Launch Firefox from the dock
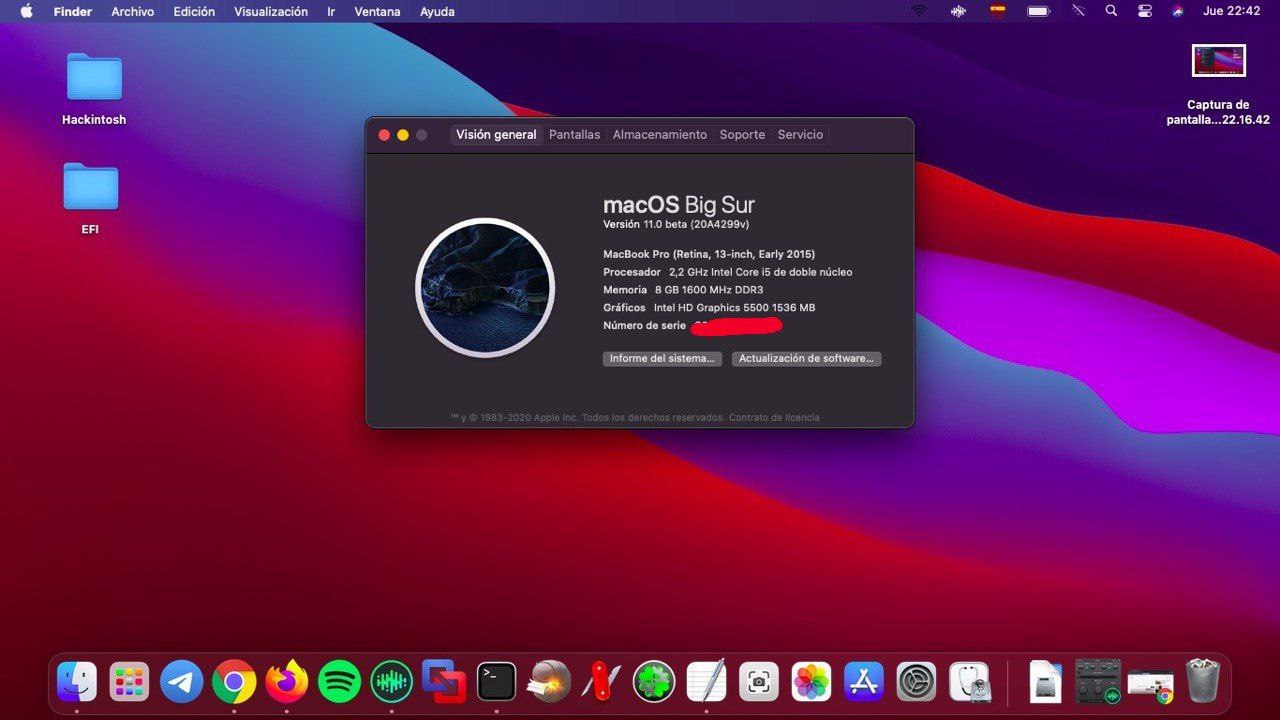Screen dimensions: 1280x720 [x=287, y=682]
